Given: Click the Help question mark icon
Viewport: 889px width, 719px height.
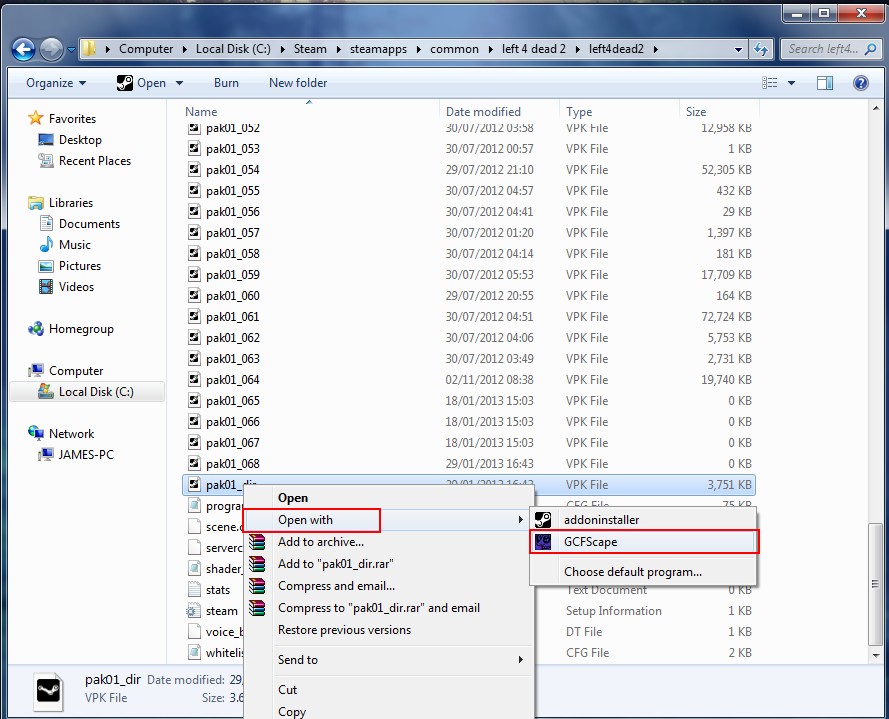Looking at the screenshot, I should 860,83.
